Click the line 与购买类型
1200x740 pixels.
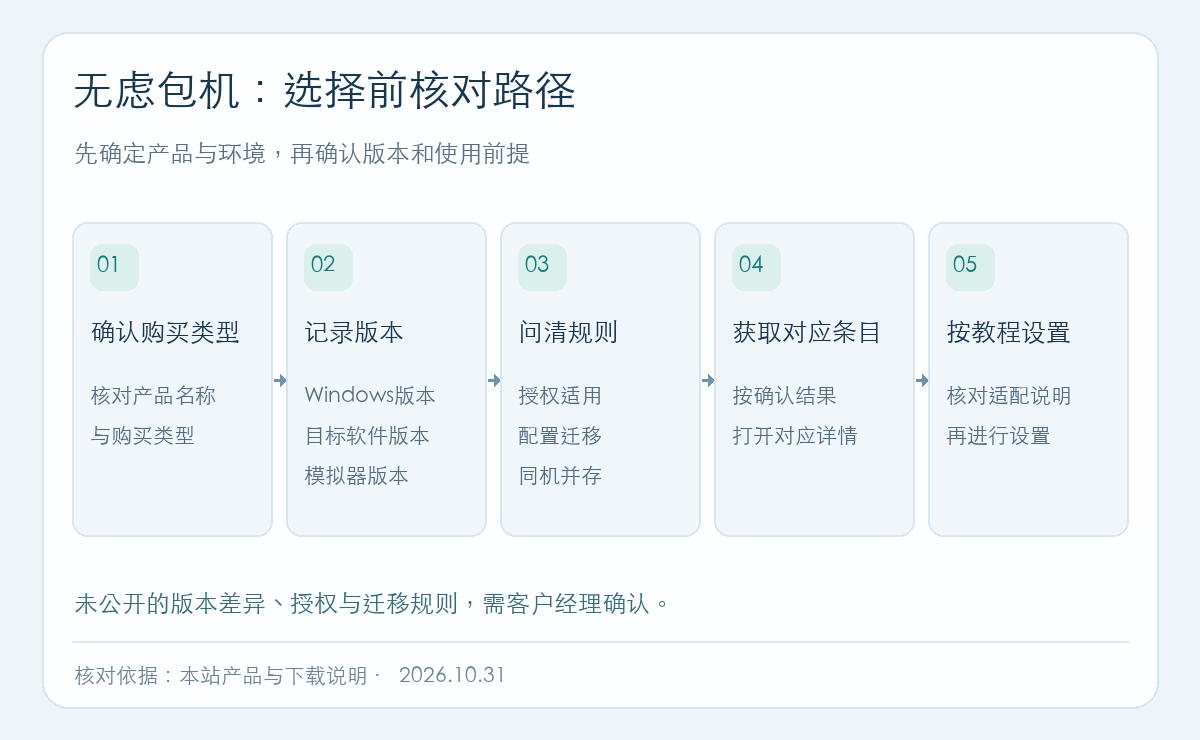pyautogui.click(x=143, y=435)
